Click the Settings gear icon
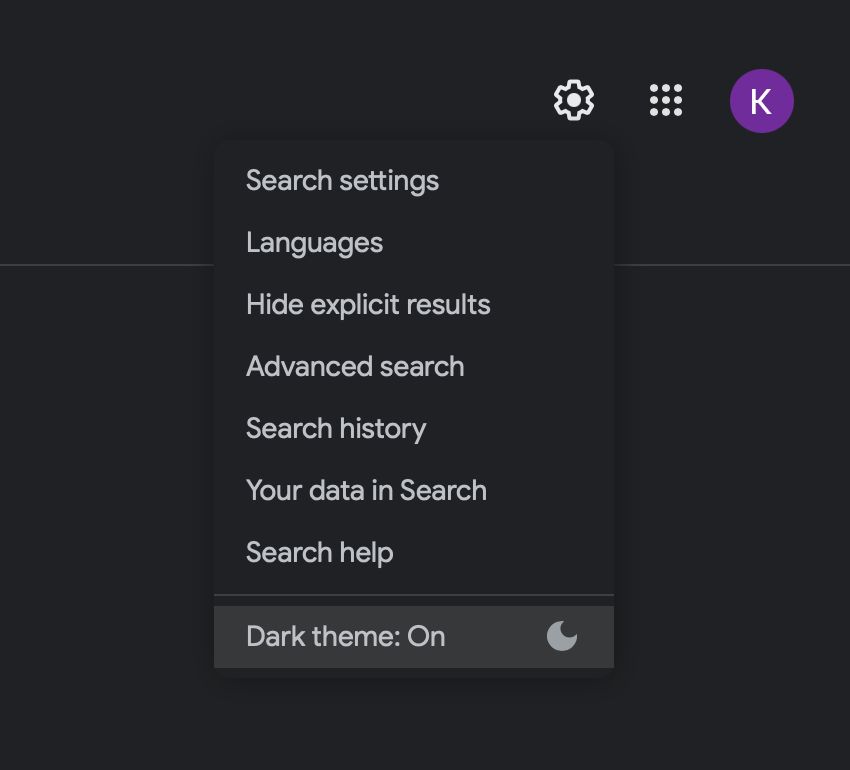850x770 pixels. [574, 100]
